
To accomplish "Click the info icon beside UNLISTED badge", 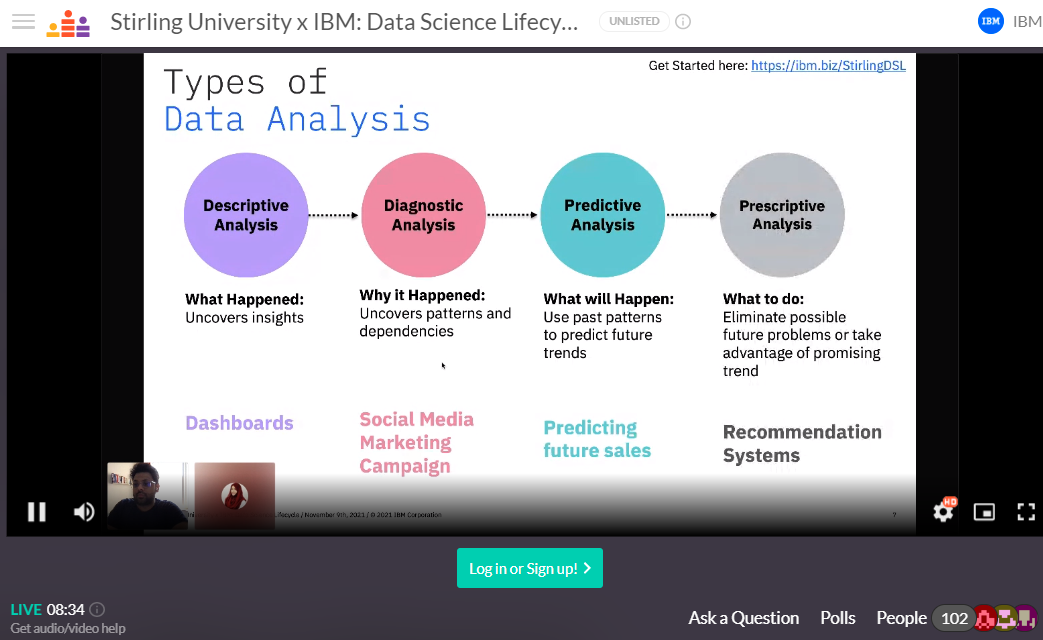I will [683, 21].
